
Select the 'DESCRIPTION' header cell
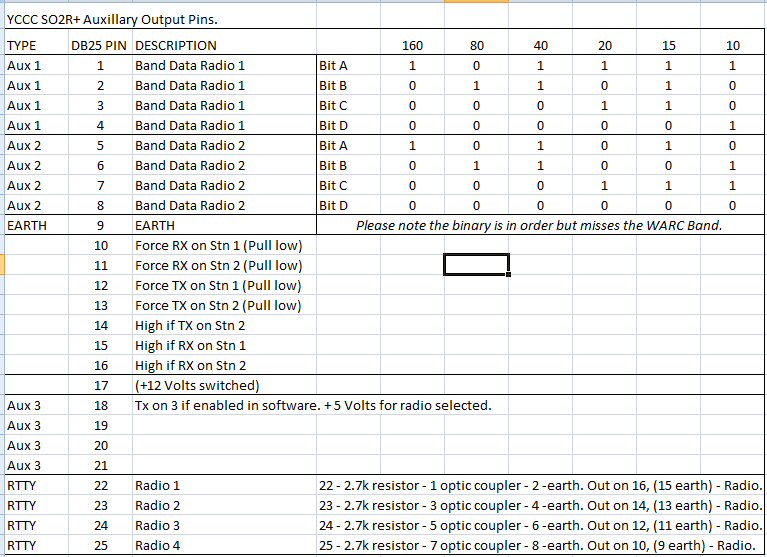[x=225, y=45]
